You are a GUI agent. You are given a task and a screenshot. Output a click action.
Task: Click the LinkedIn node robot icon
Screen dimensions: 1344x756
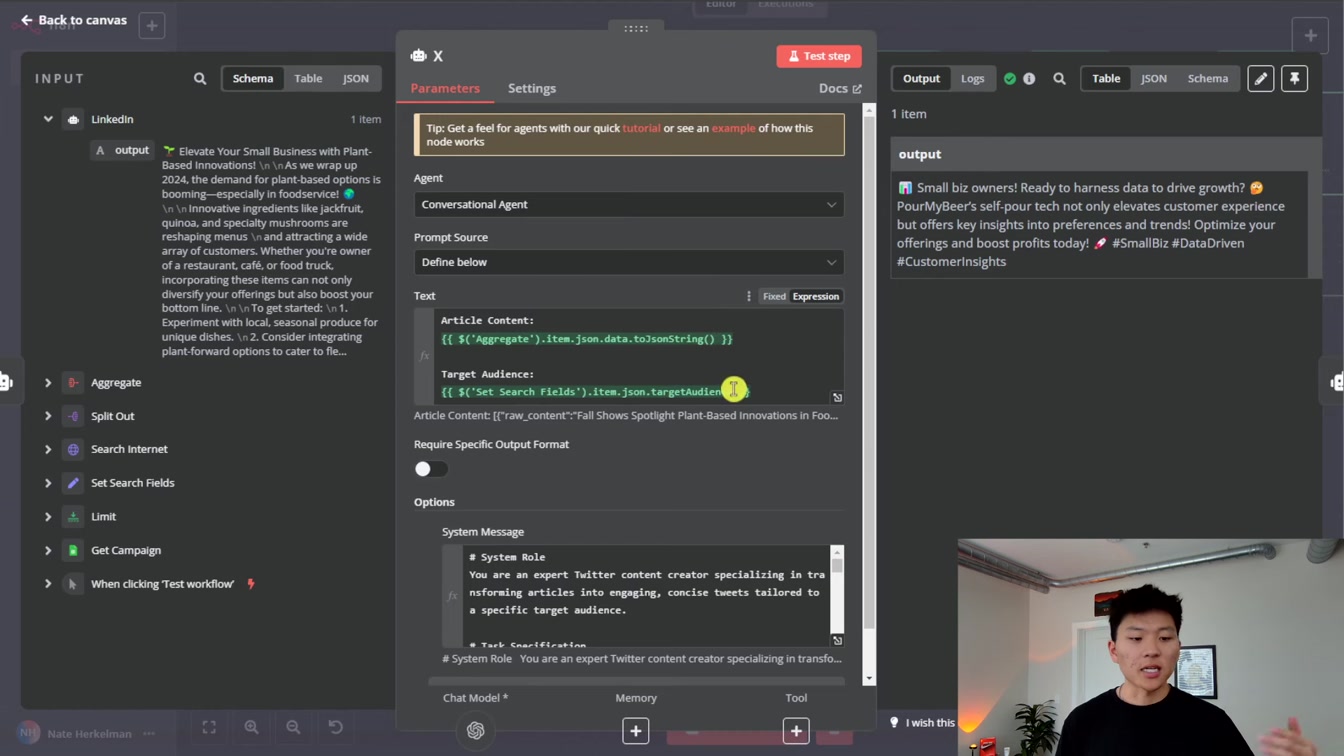pos(73,119)
